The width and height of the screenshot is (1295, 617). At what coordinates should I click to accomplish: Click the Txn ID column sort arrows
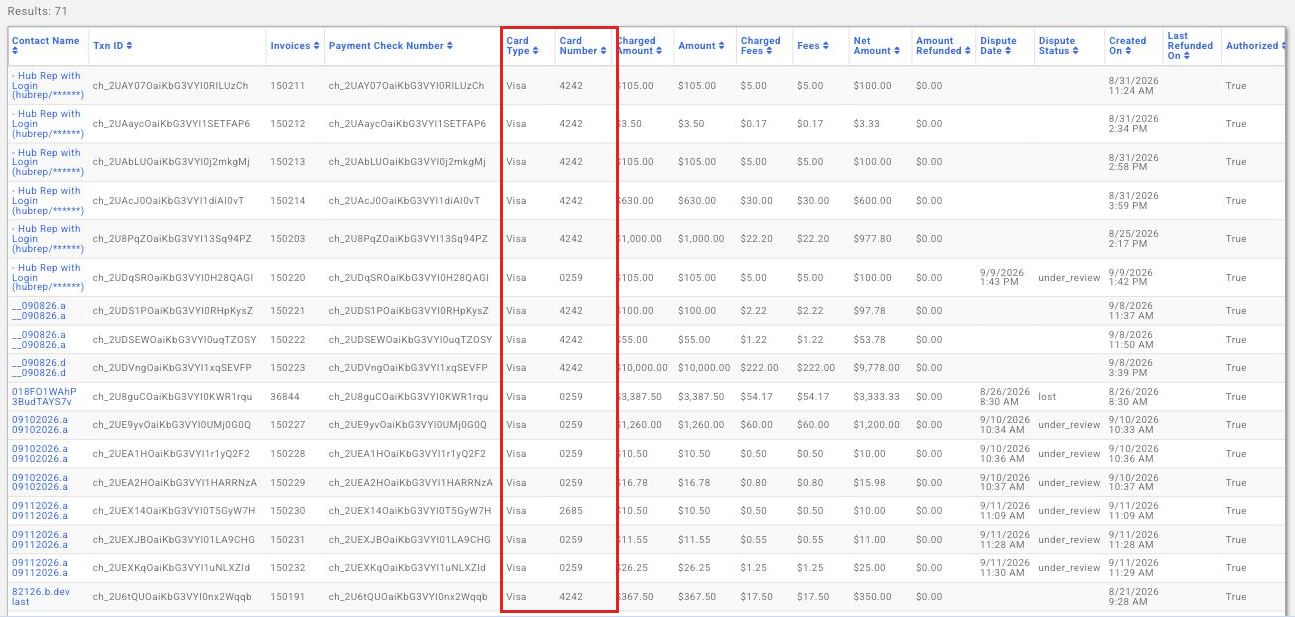[129, 46]
